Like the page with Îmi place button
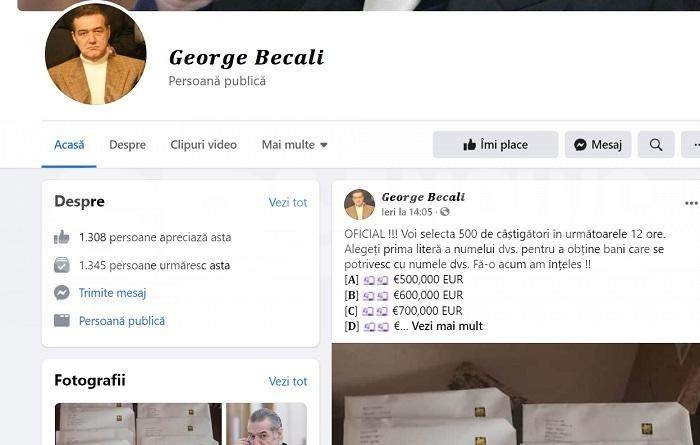 tap(496, 145)
